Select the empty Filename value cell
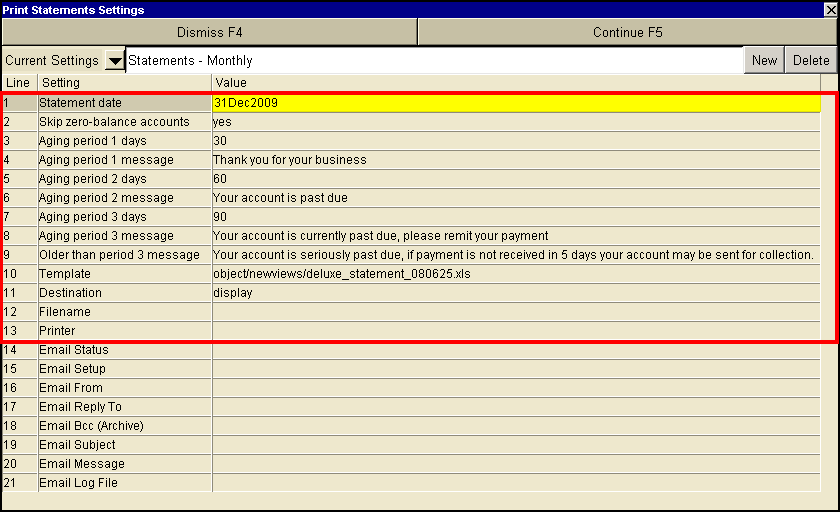 (516, 312)
